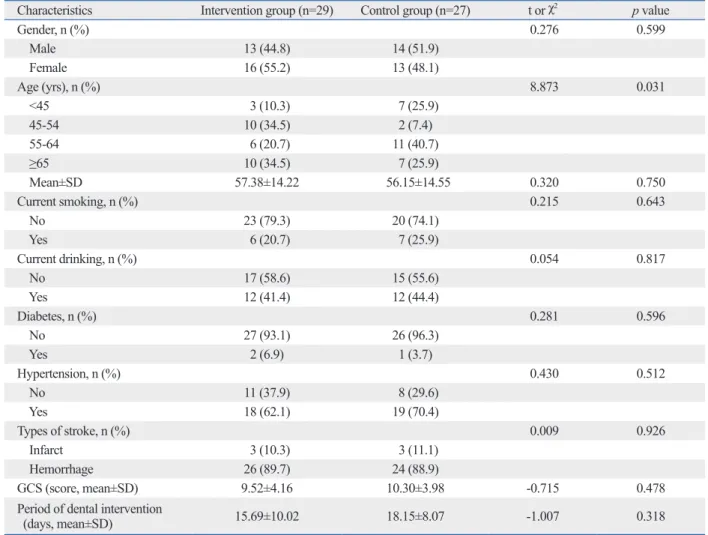Select the GCS test statistic -0.715
The image size is (708, 535).
(x=543, y=488)
